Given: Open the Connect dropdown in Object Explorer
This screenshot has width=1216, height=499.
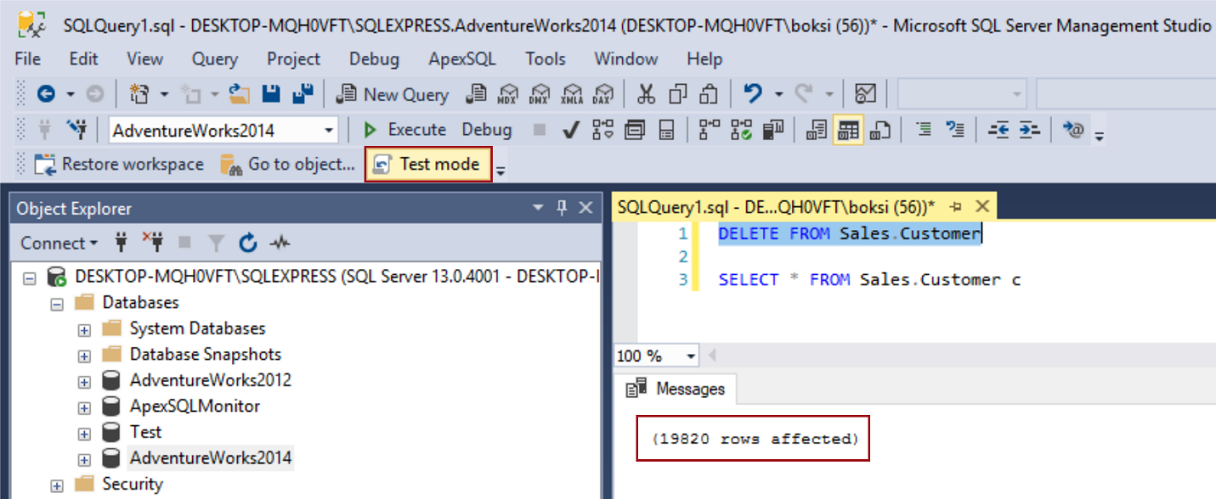Looking at the screenshot, I should 59,243.
